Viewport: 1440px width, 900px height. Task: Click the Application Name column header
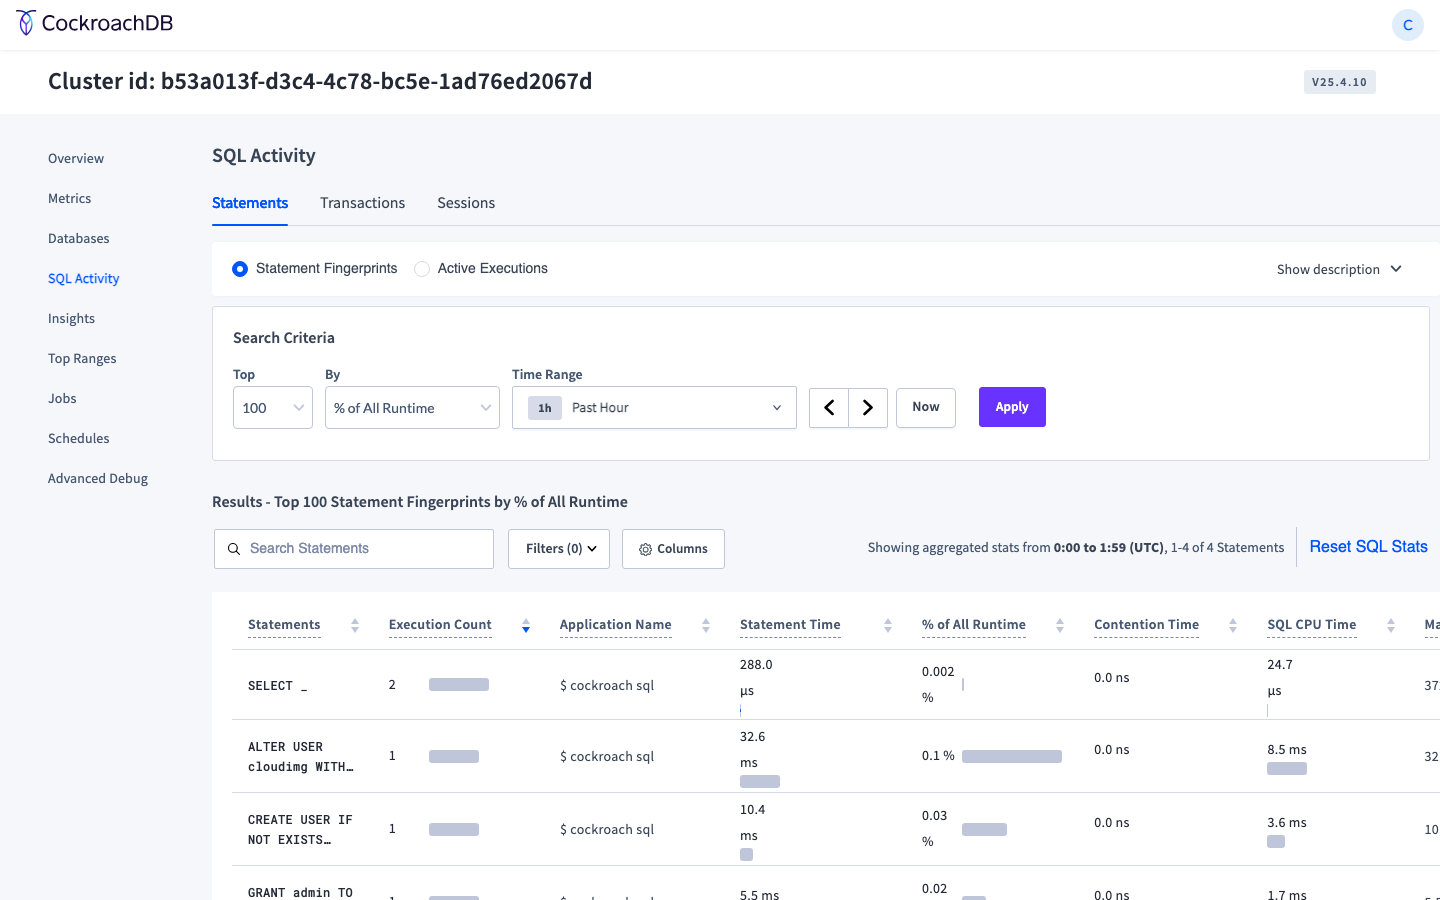pyautogui.click(x=615, y=625)
